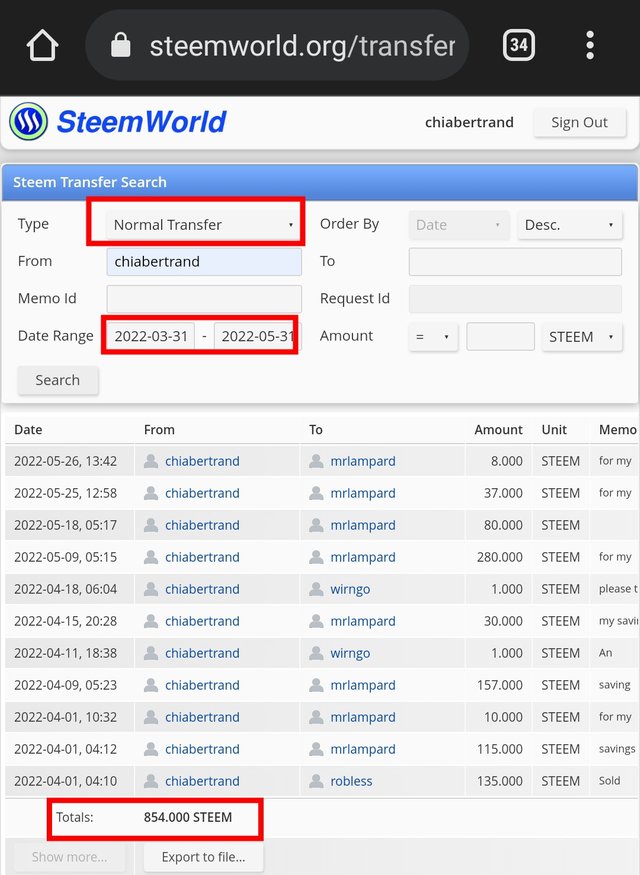Tap the browser home icon
640x875 pixels.
(x=42, y=45)
